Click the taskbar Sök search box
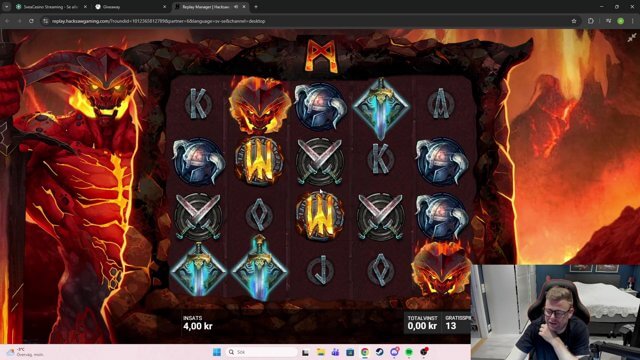Screen dimensions: 640x360 pos(262,352)
